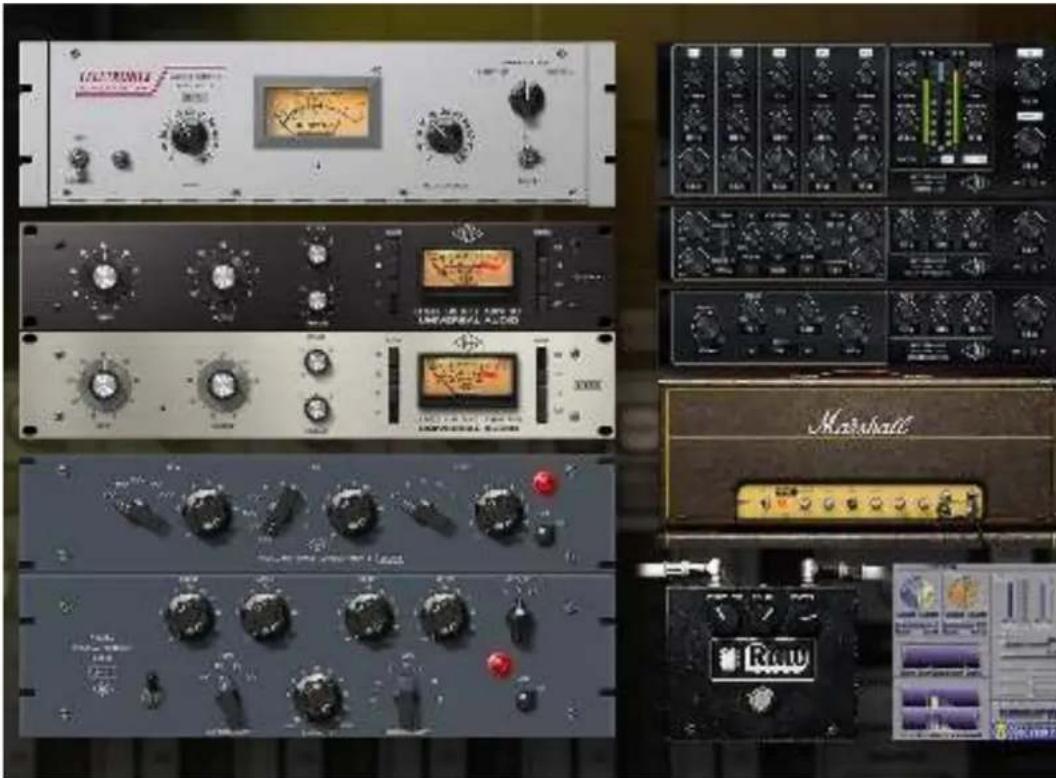Image resolution: width=1056 pixels, height=778 pixels.
Task: Click the Marshall amp gold control panel
Action: click(x=859, y=502)
